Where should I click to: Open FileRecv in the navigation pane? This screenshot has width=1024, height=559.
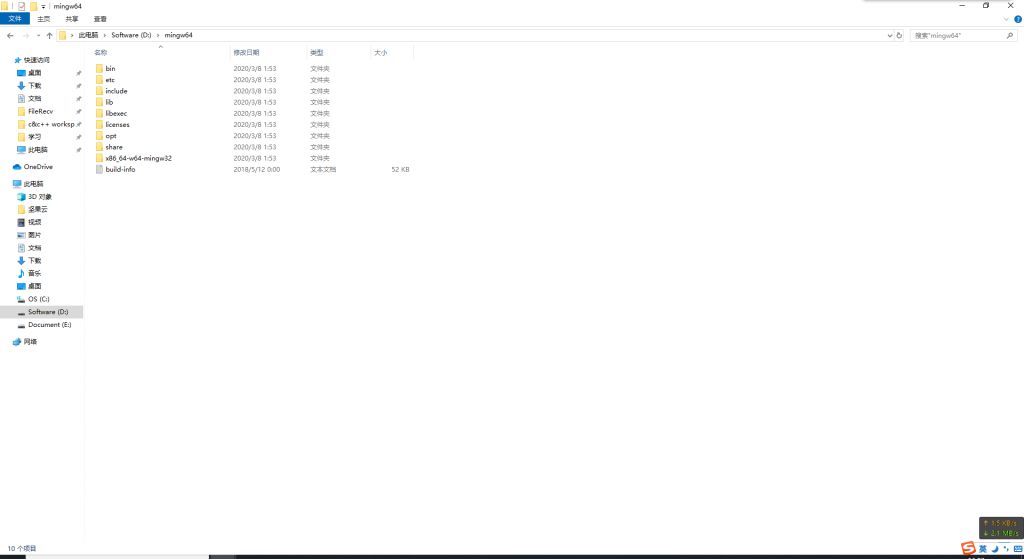(x=40, y=112)
